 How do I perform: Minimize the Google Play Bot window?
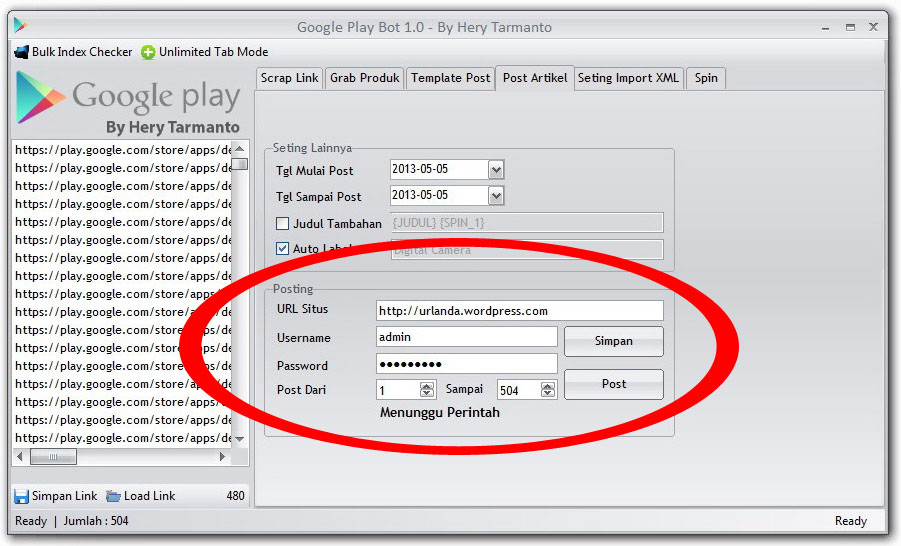pos(826,27)
